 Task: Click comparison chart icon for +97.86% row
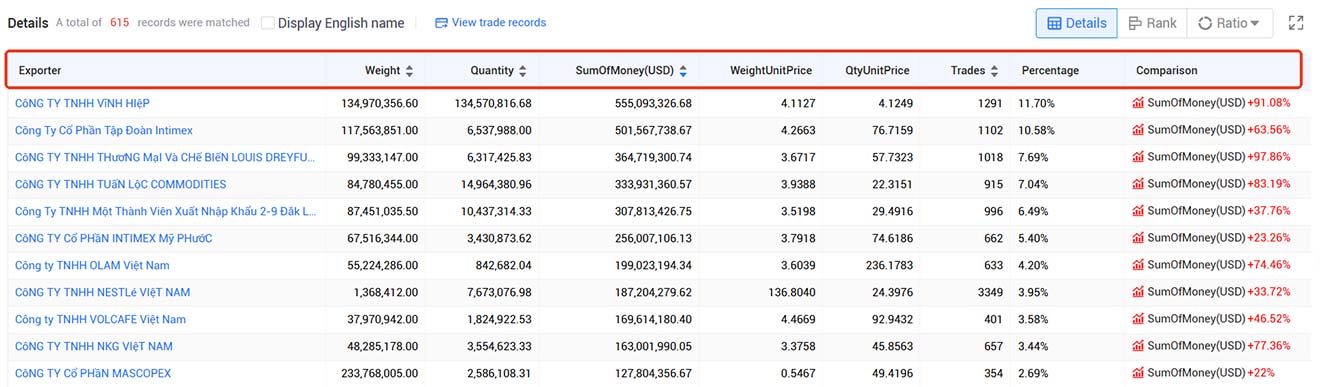1138,157
